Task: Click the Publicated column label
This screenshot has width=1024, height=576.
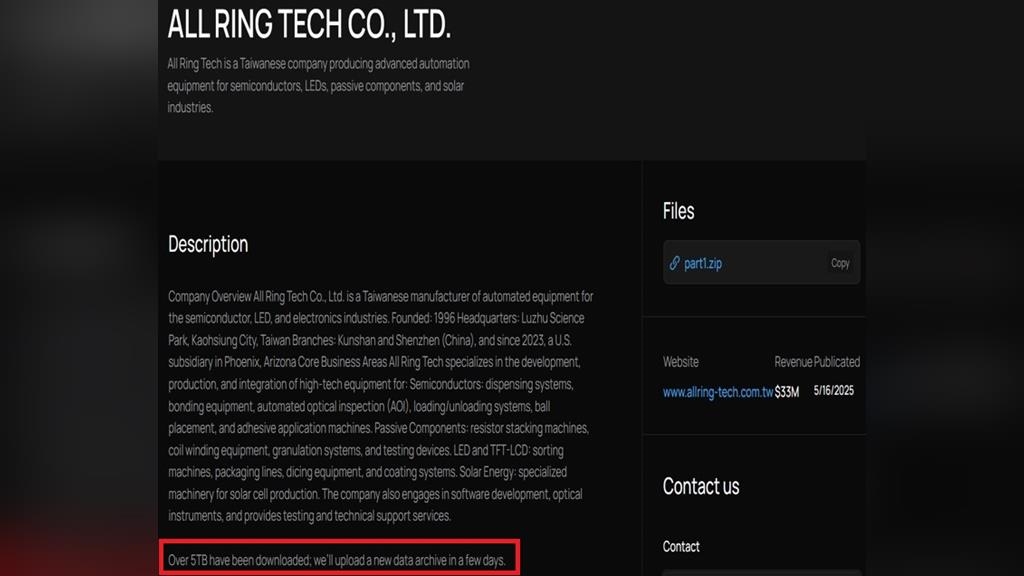Action: tap(837, 362)
